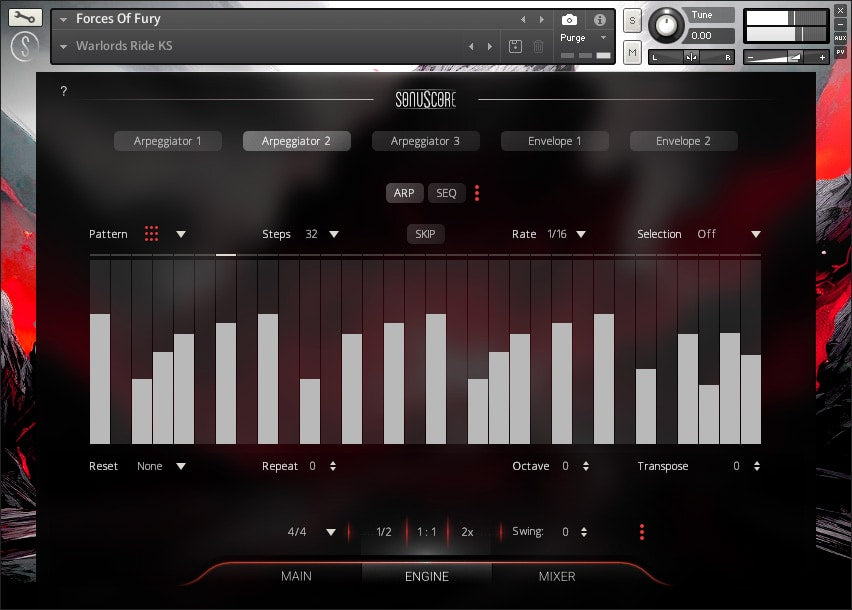
Task: Show instrument info with the i icon
Action: (x=599, y=20)
